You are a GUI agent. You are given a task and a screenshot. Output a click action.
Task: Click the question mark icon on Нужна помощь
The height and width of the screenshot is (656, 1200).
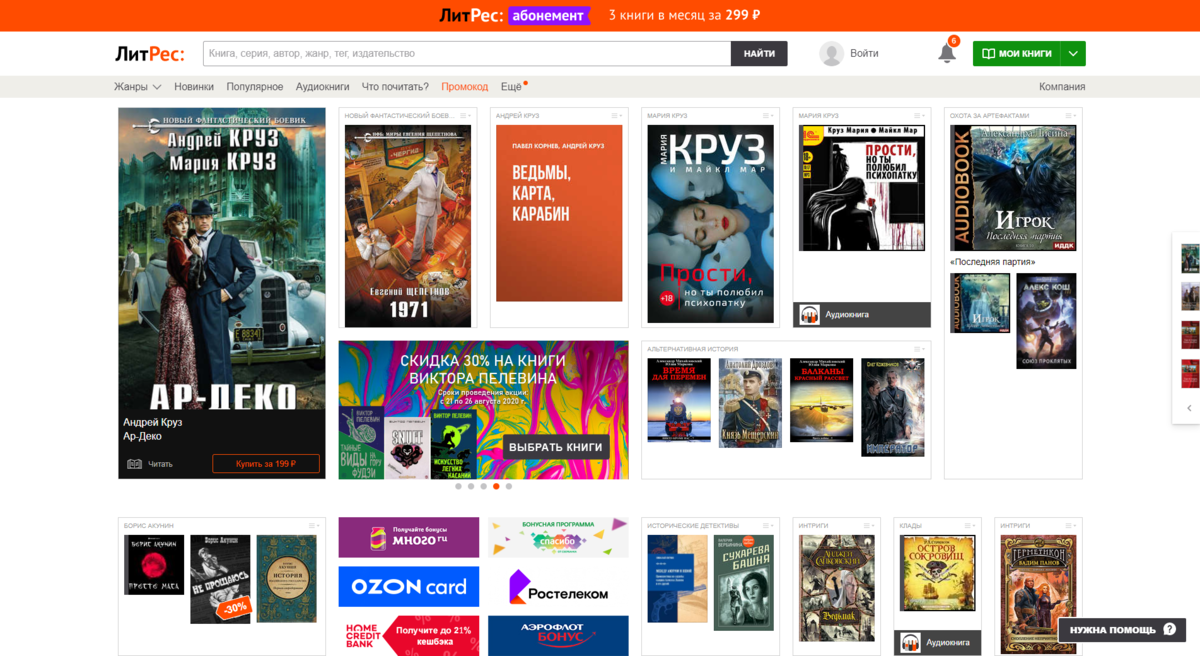tap(1169, 630)
